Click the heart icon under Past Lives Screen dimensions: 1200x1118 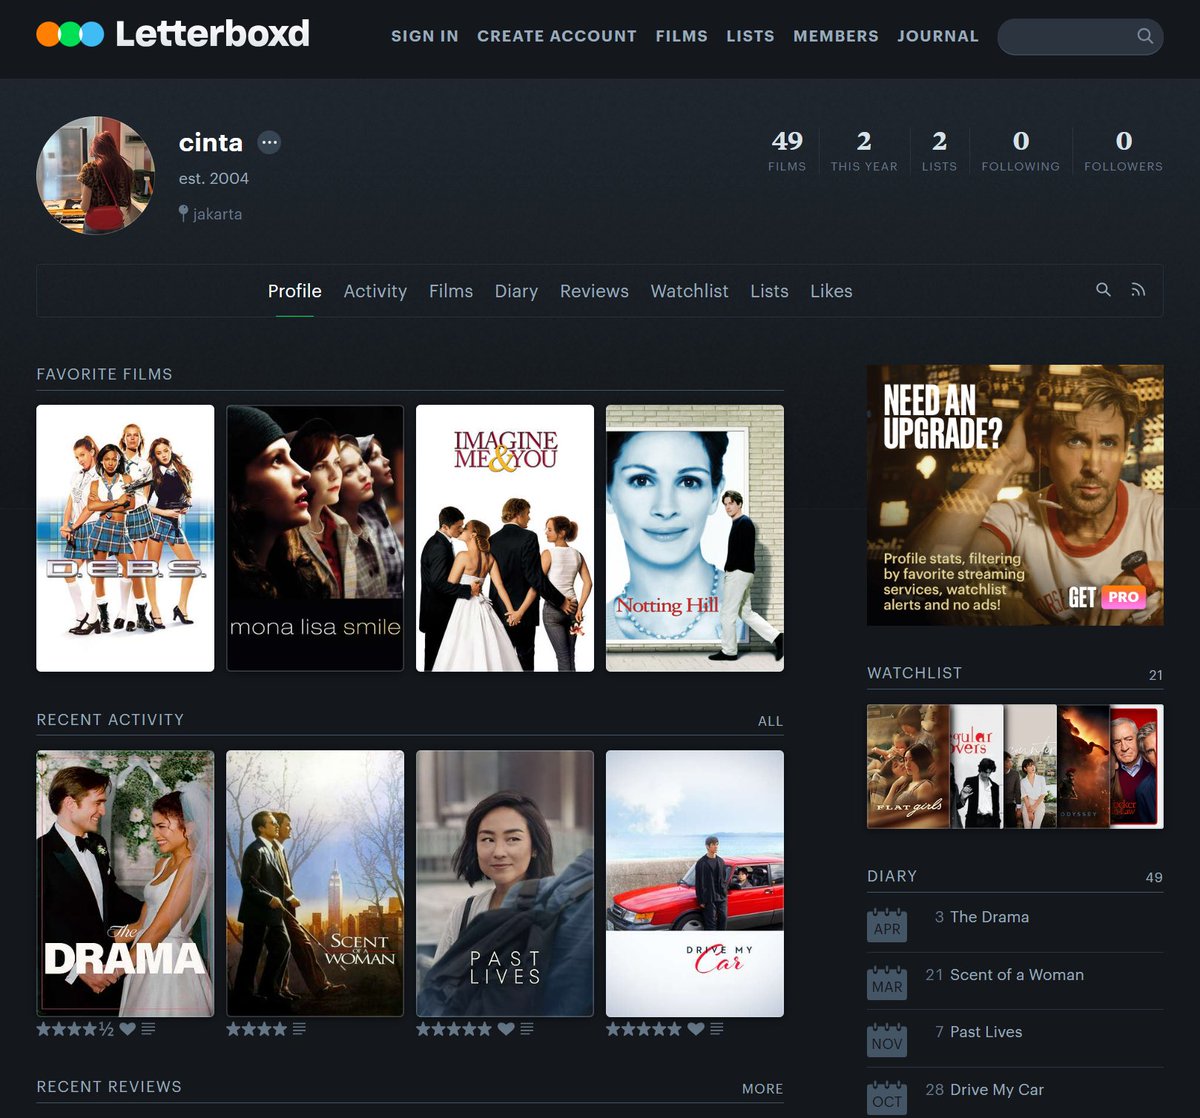pyautogui.click(x=506, y=1029)
